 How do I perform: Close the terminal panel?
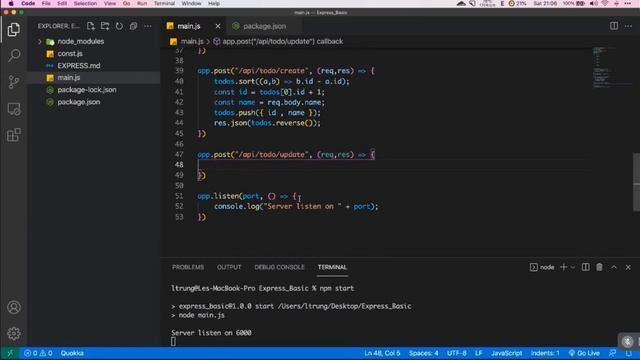628,267
